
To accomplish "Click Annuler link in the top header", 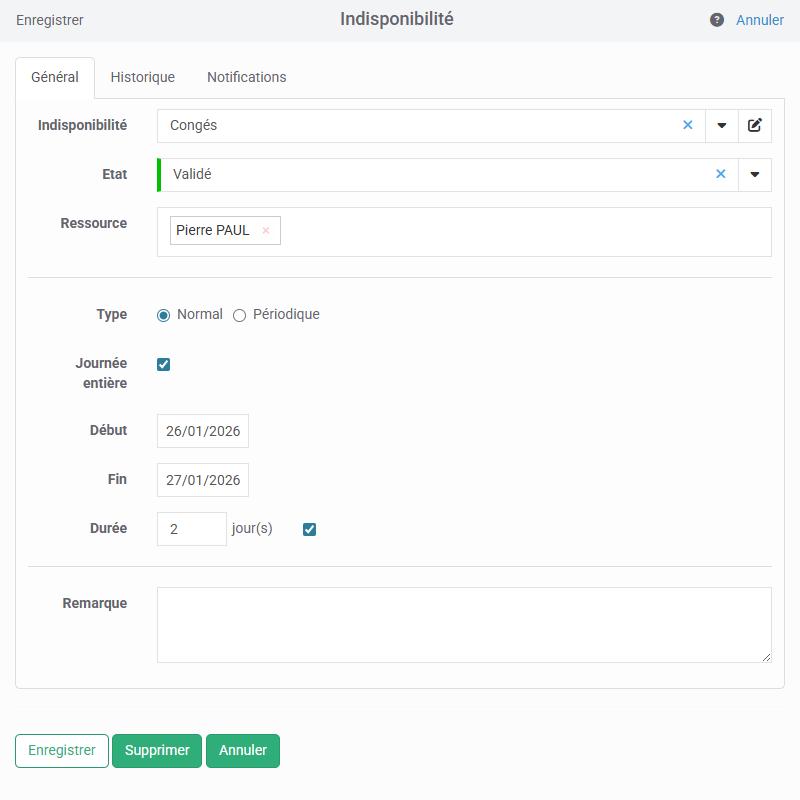I will coord(759,20).
